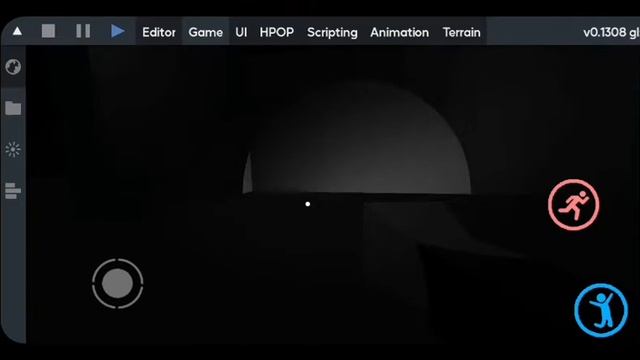Open the world globe panel in sidebar
Viewport: 640px width, 360px height.
tap(13, 67)
